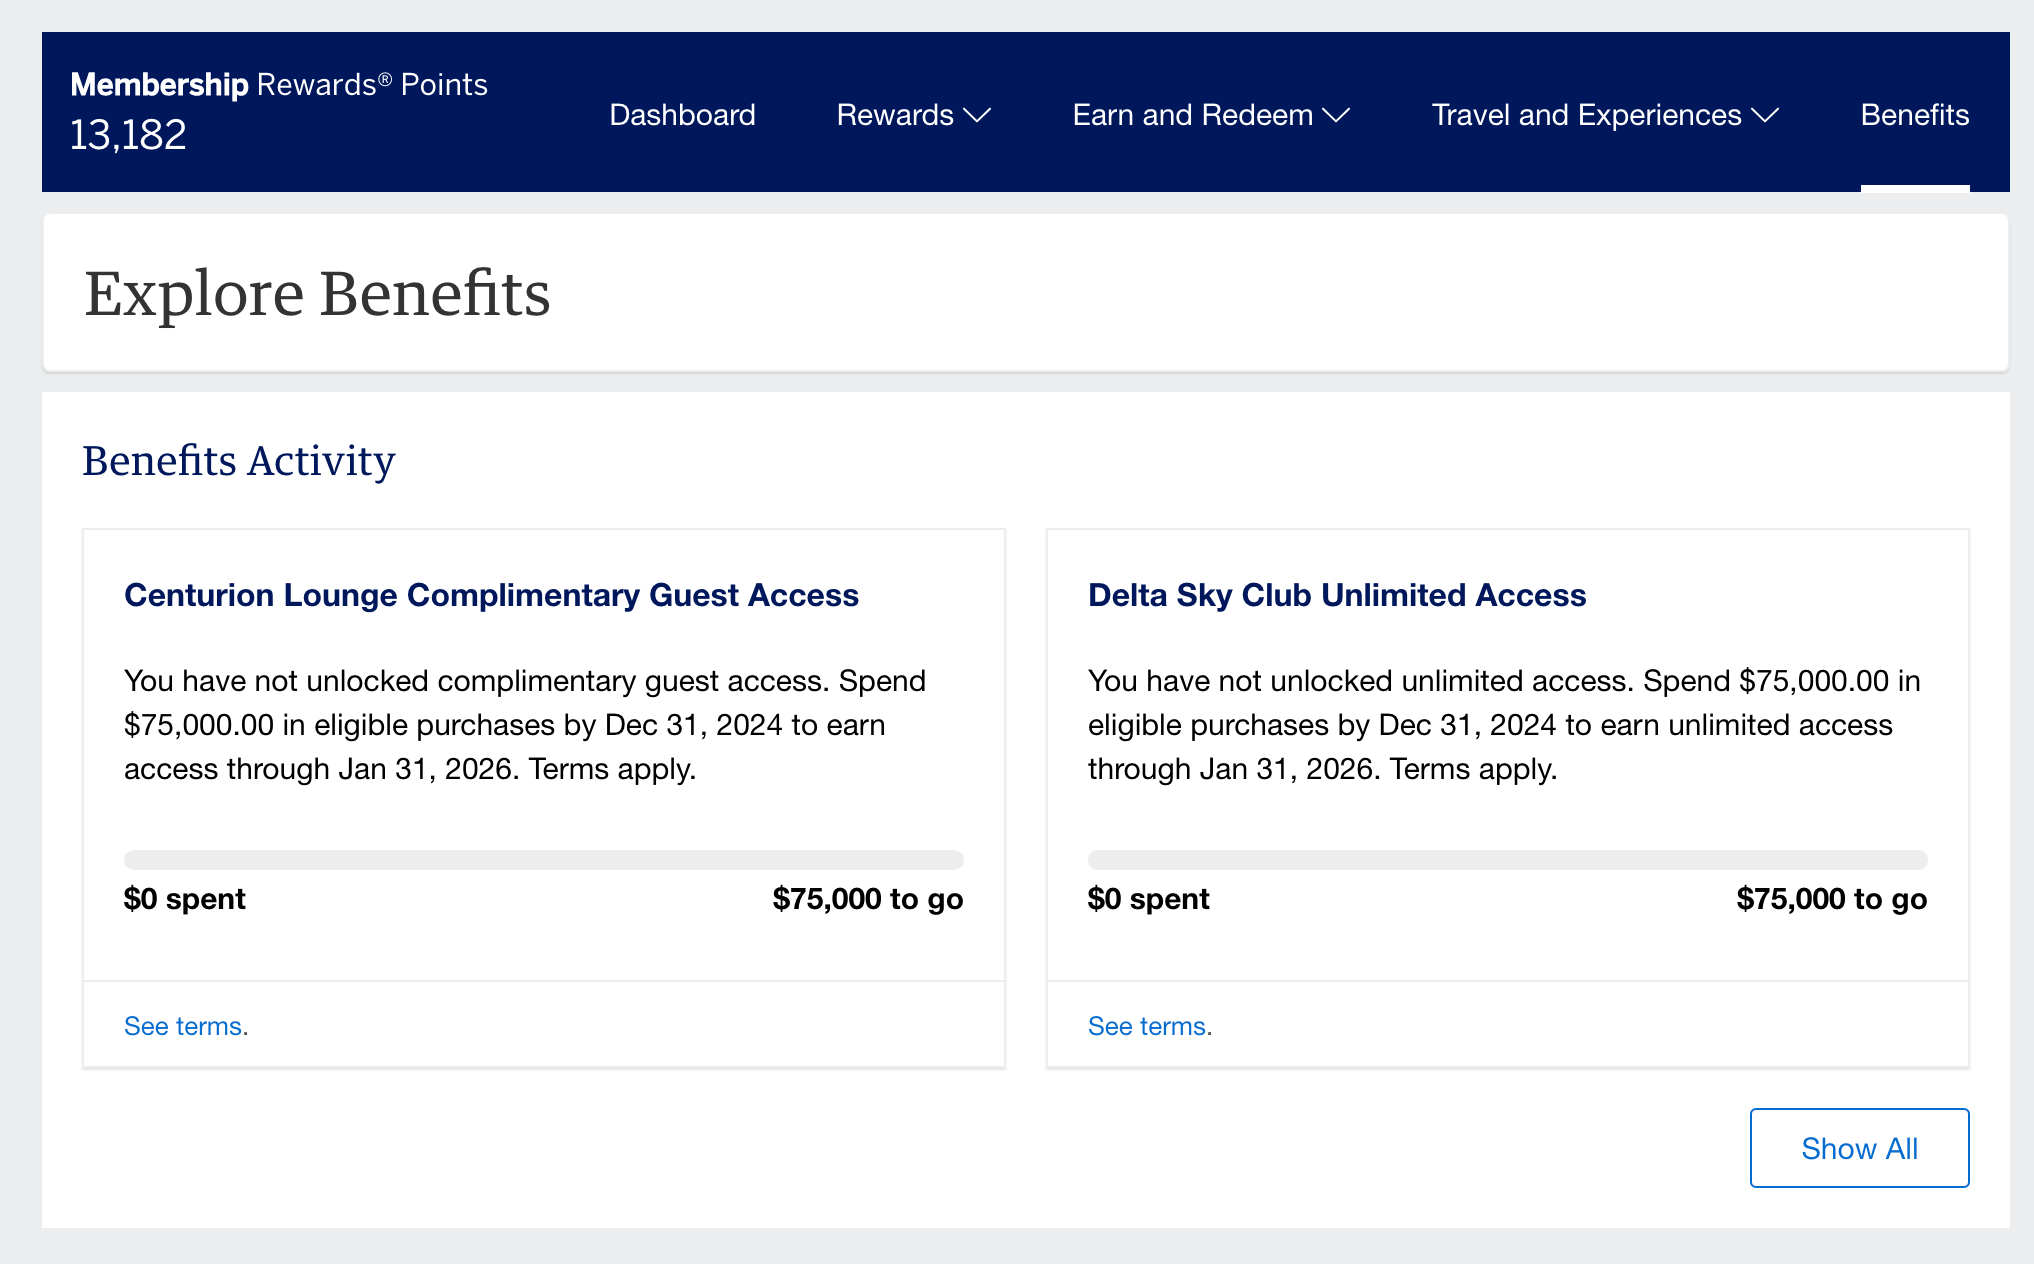
Task: Expand the Travel and Experiences menu
Action: 1605,115
